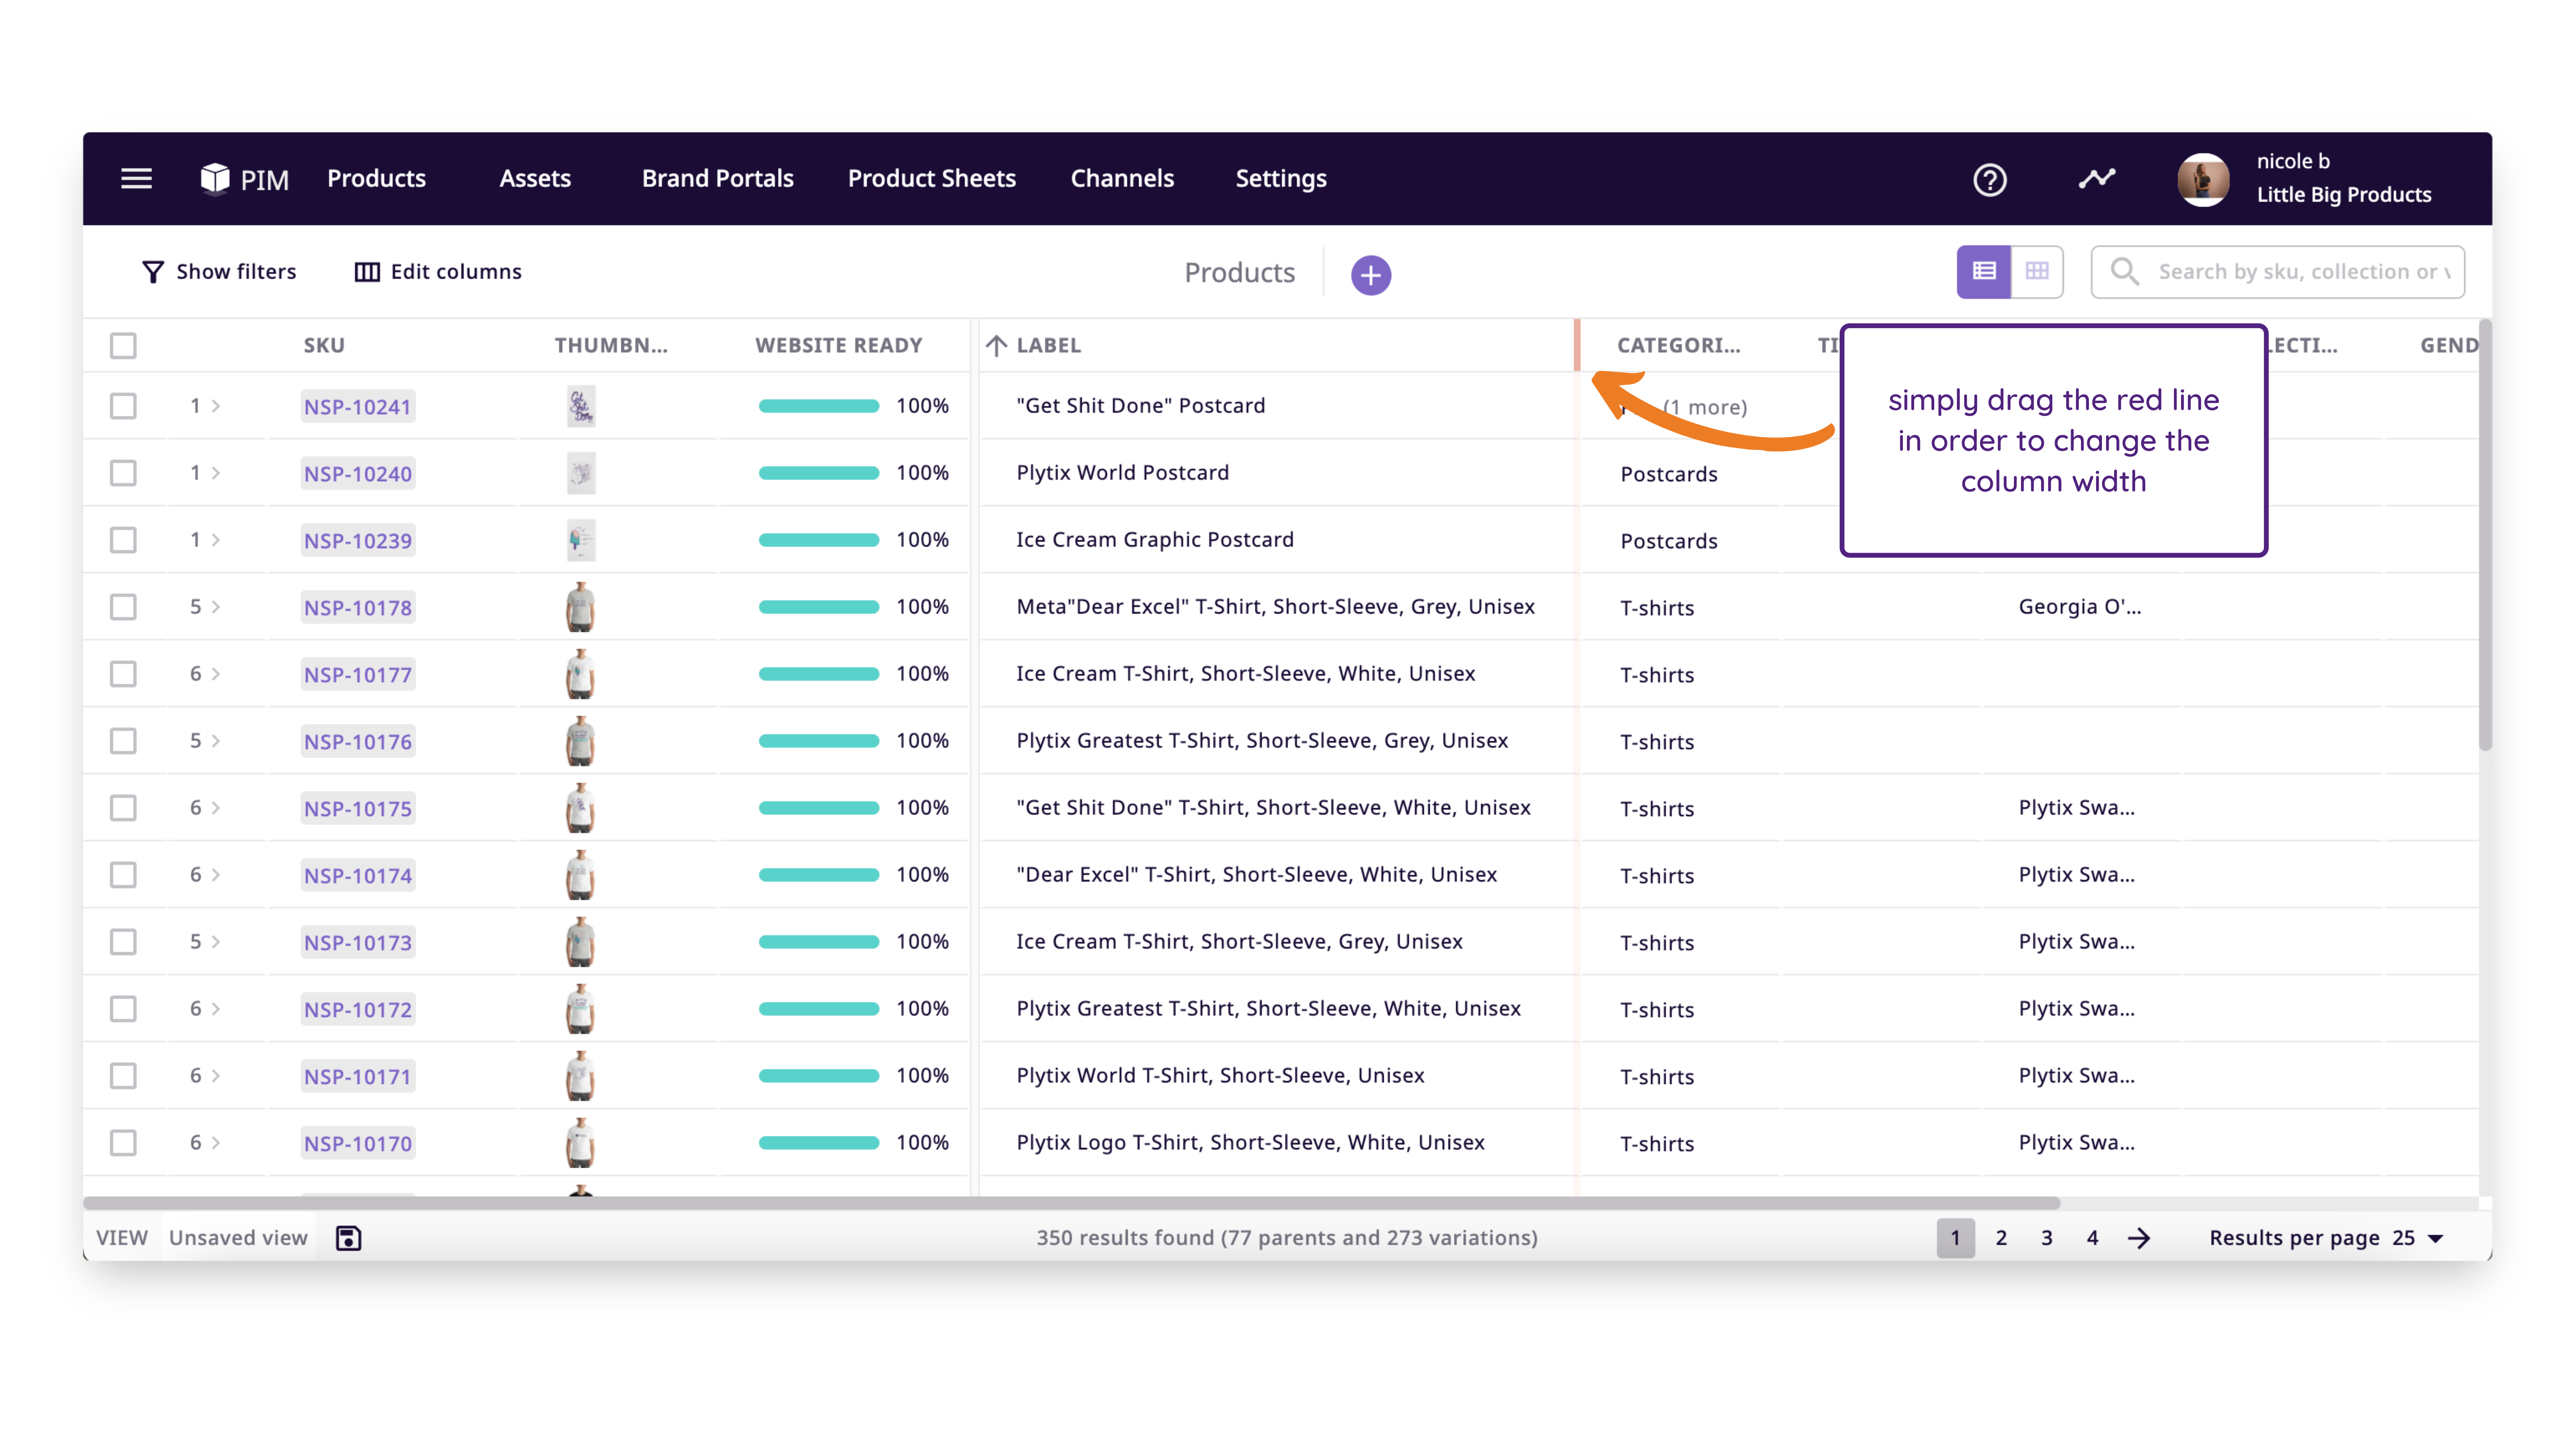The height and width of the screenshot is (1449, 2576).
Task: Switch to list view layout
Action: click(x=1984, y=271)
